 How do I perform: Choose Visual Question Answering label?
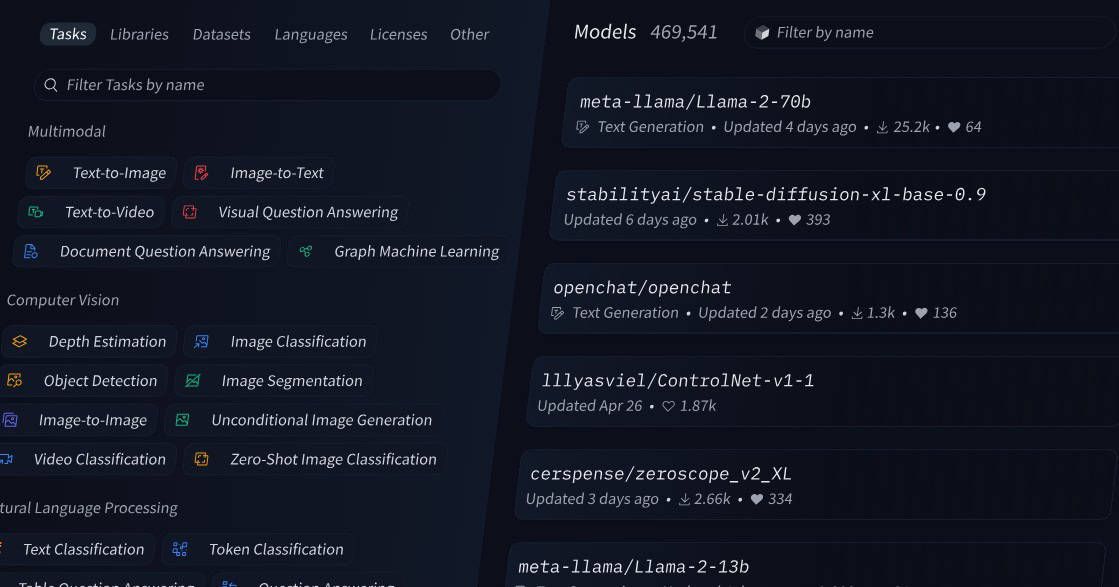[308, 212]
